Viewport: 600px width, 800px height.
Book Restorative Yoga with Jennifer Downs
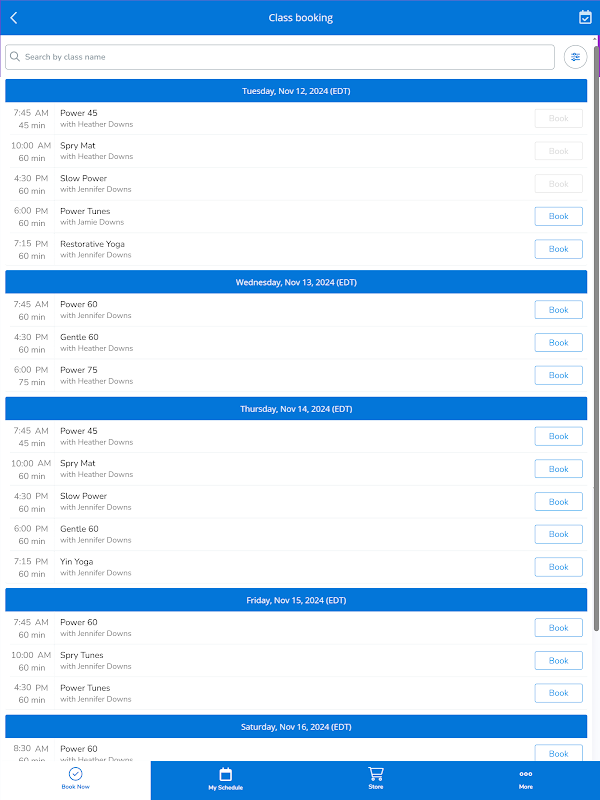[x=558, y=249]
